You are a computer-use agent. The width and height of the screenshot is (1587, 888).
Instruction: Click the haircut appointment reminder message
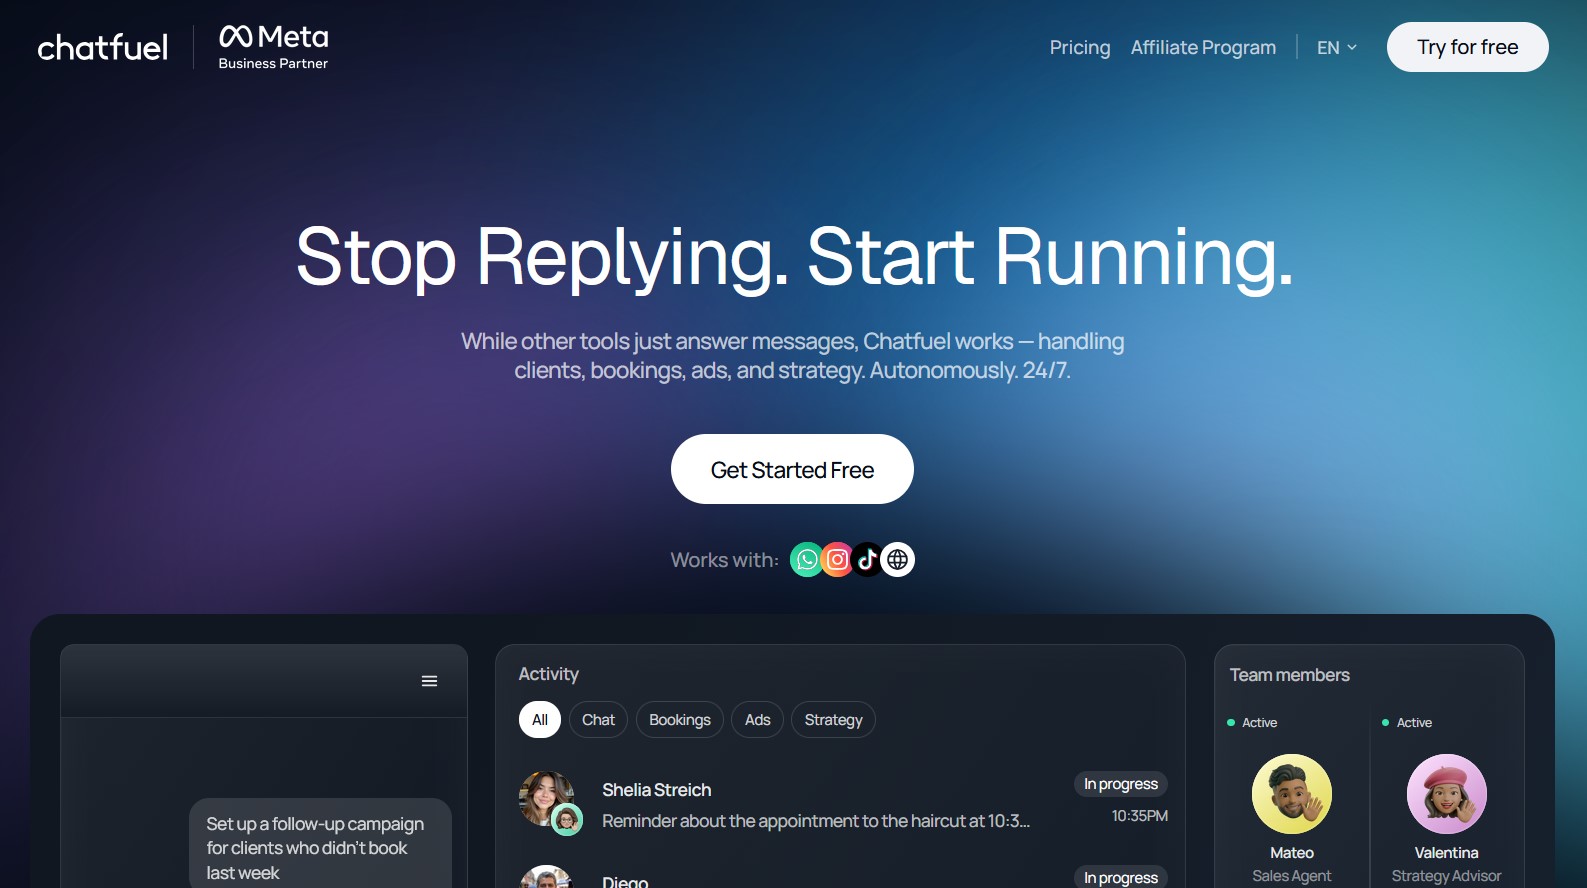816,821
